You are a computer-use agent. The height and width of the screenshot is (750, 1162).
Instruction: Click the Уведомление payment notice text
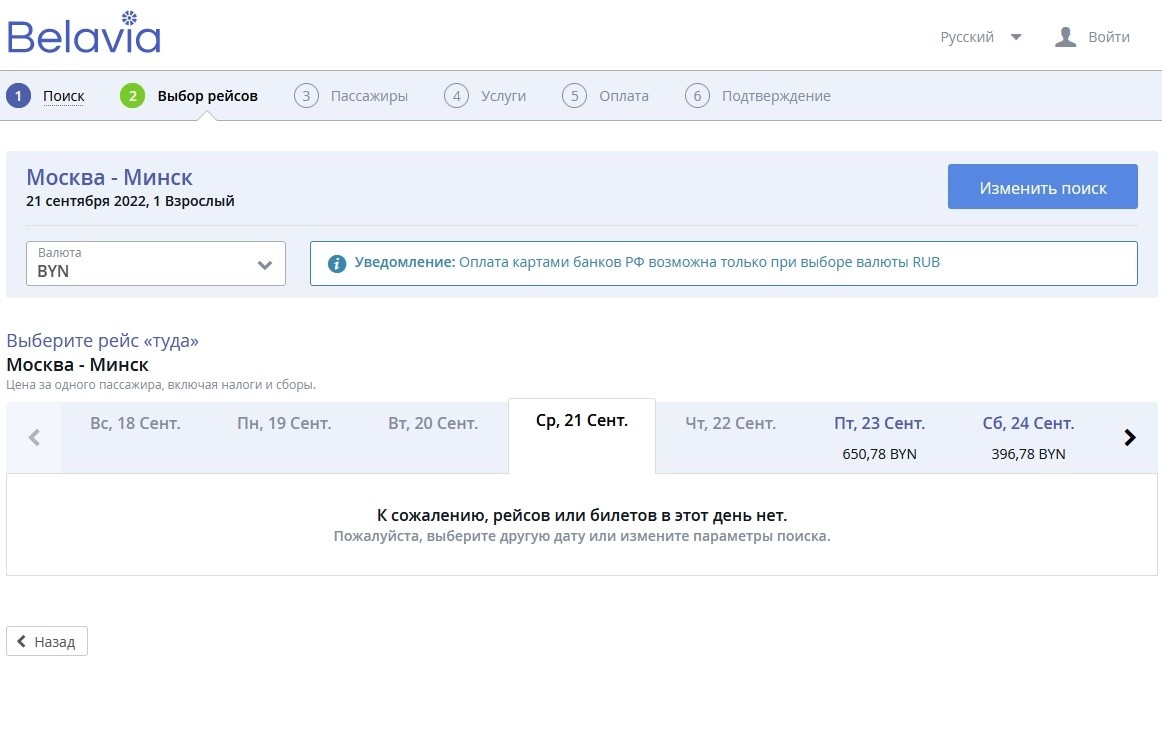coord(647,262)
